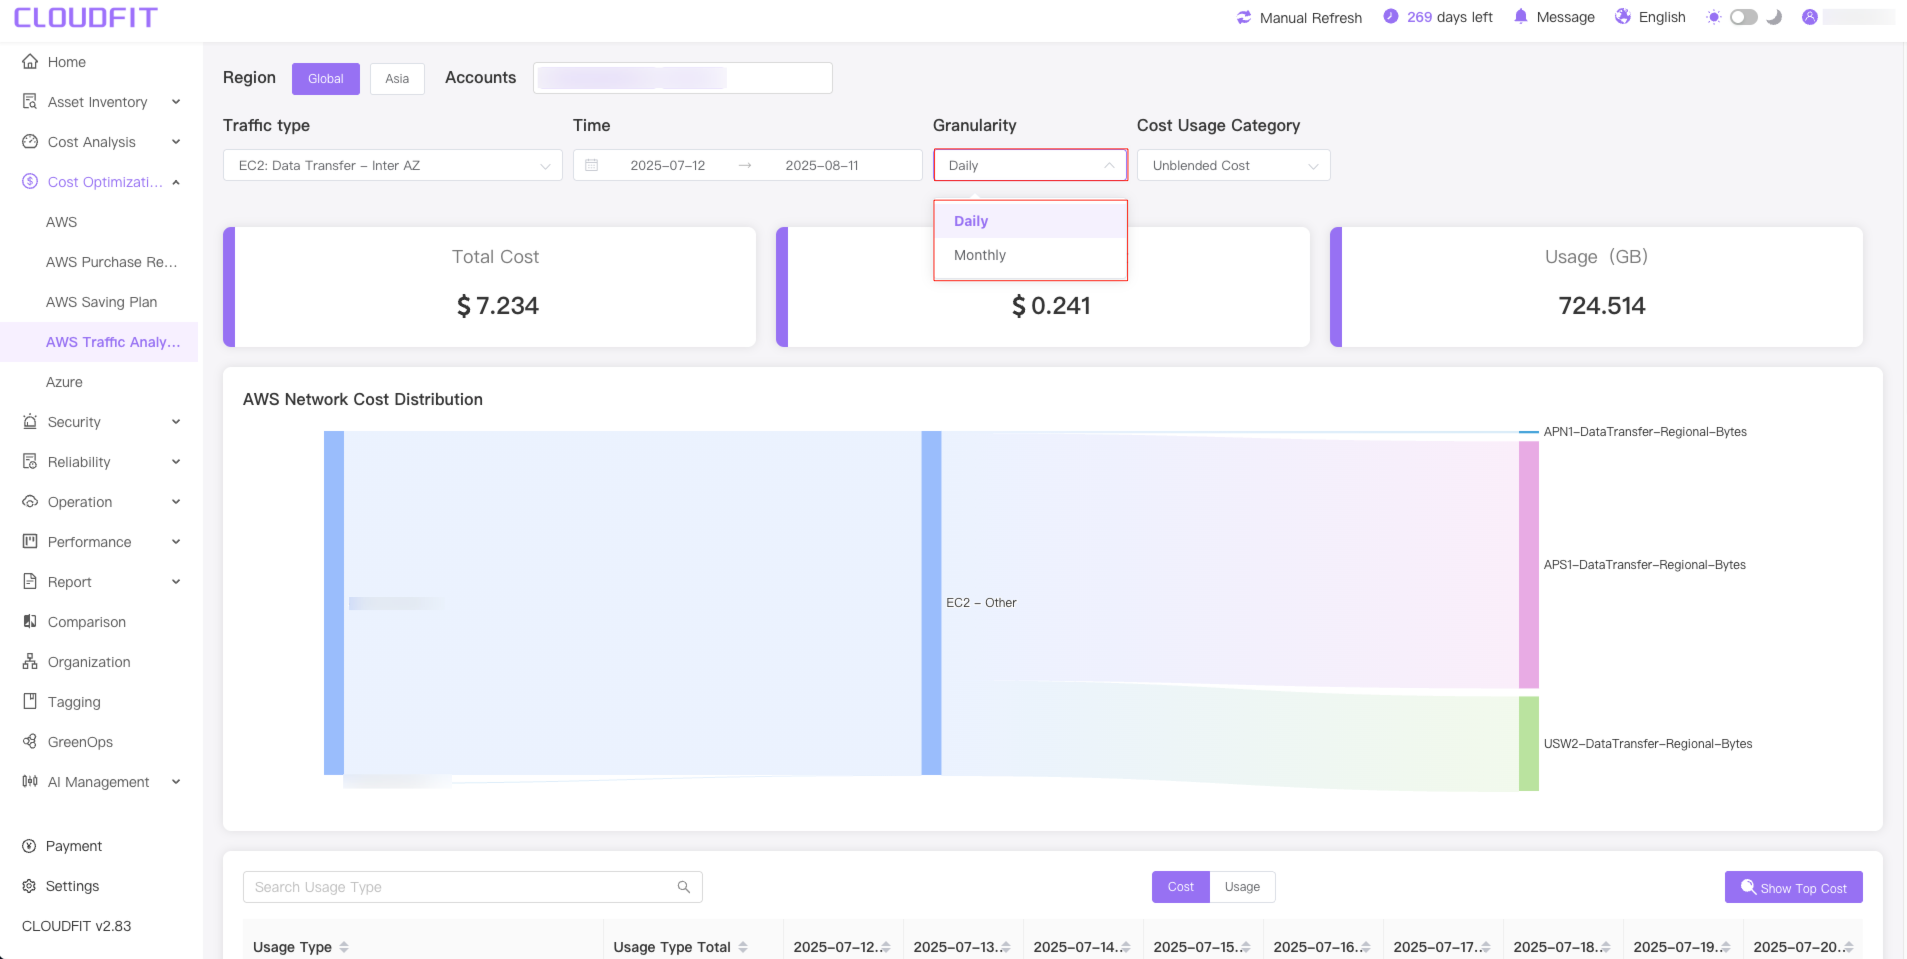Expand AI Management submenu chevron

tap(176, 781)
